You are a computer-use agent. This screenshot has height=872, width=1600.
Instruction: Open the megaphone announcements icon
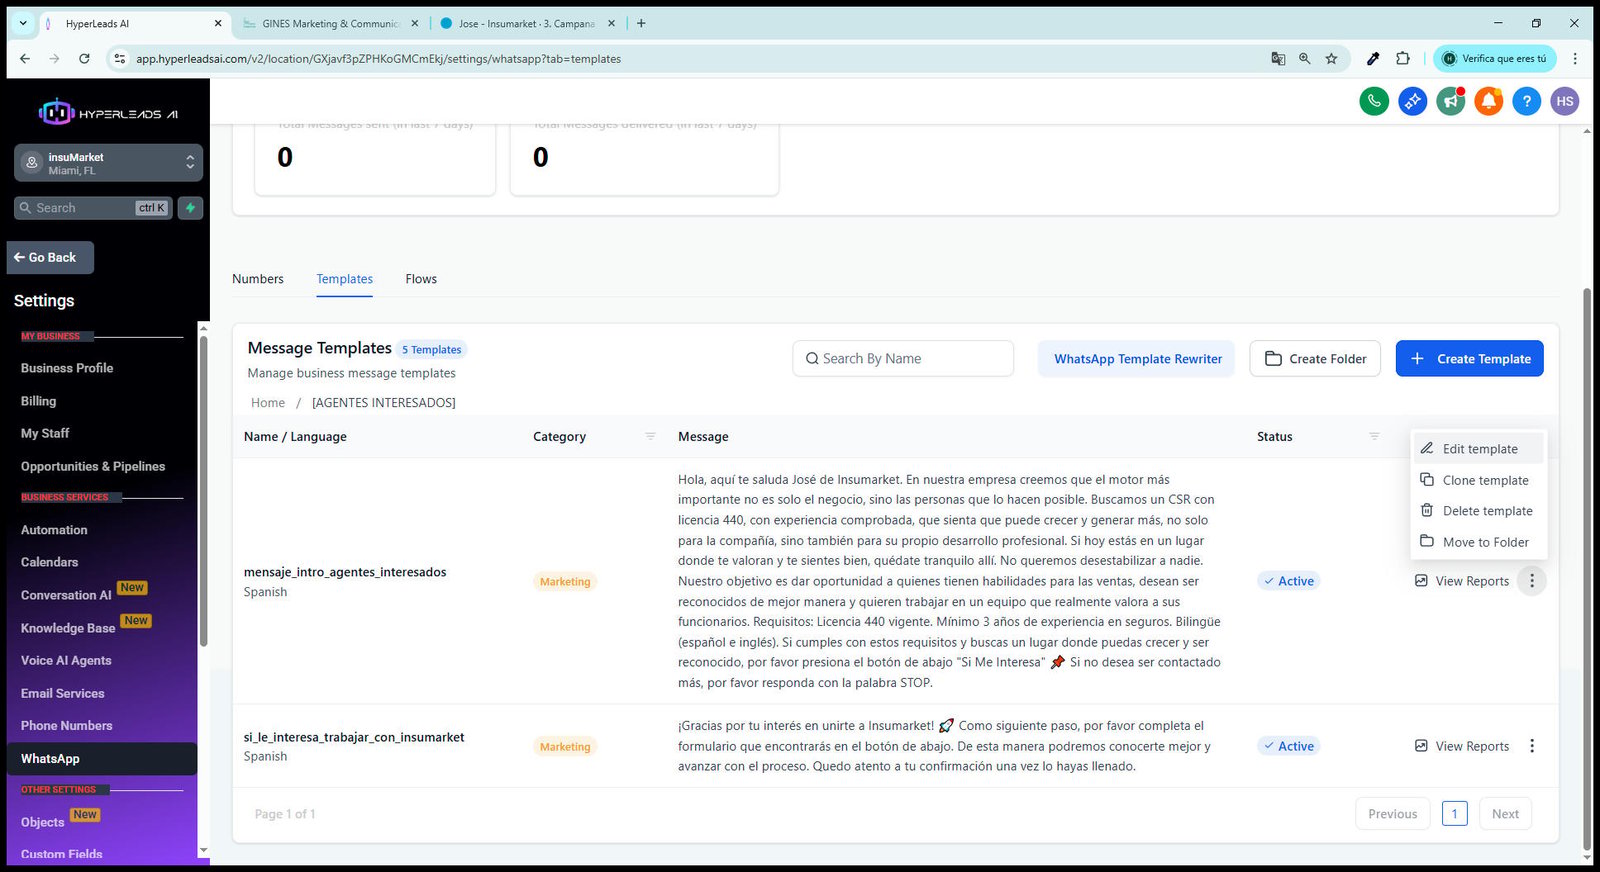[1450, 101]
